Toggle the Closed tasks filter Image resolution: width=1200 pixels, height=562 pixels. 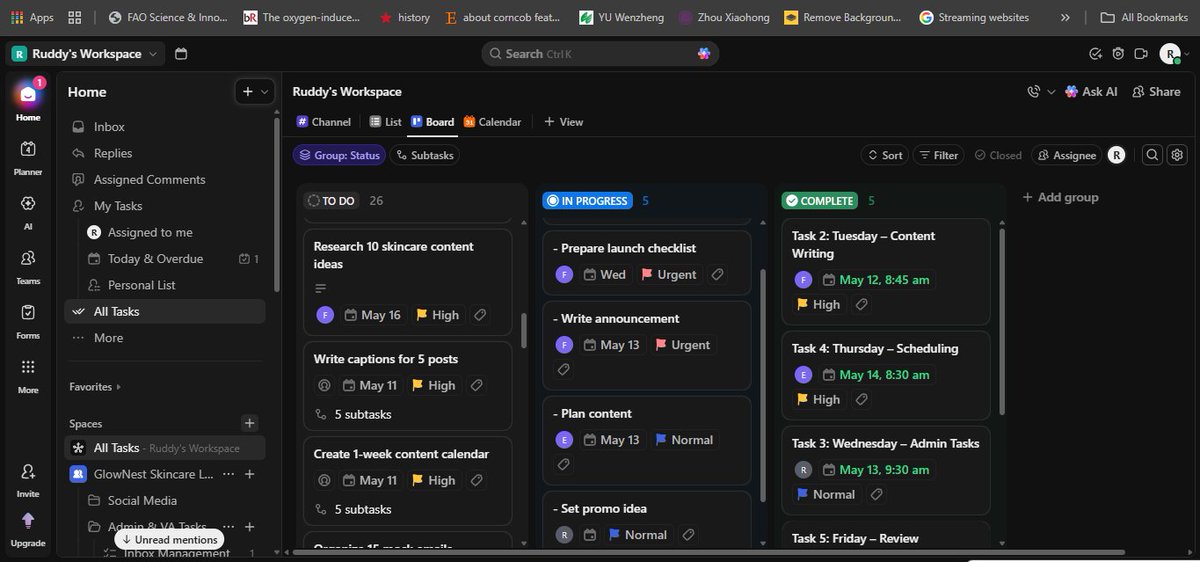[x=998, y=155]
